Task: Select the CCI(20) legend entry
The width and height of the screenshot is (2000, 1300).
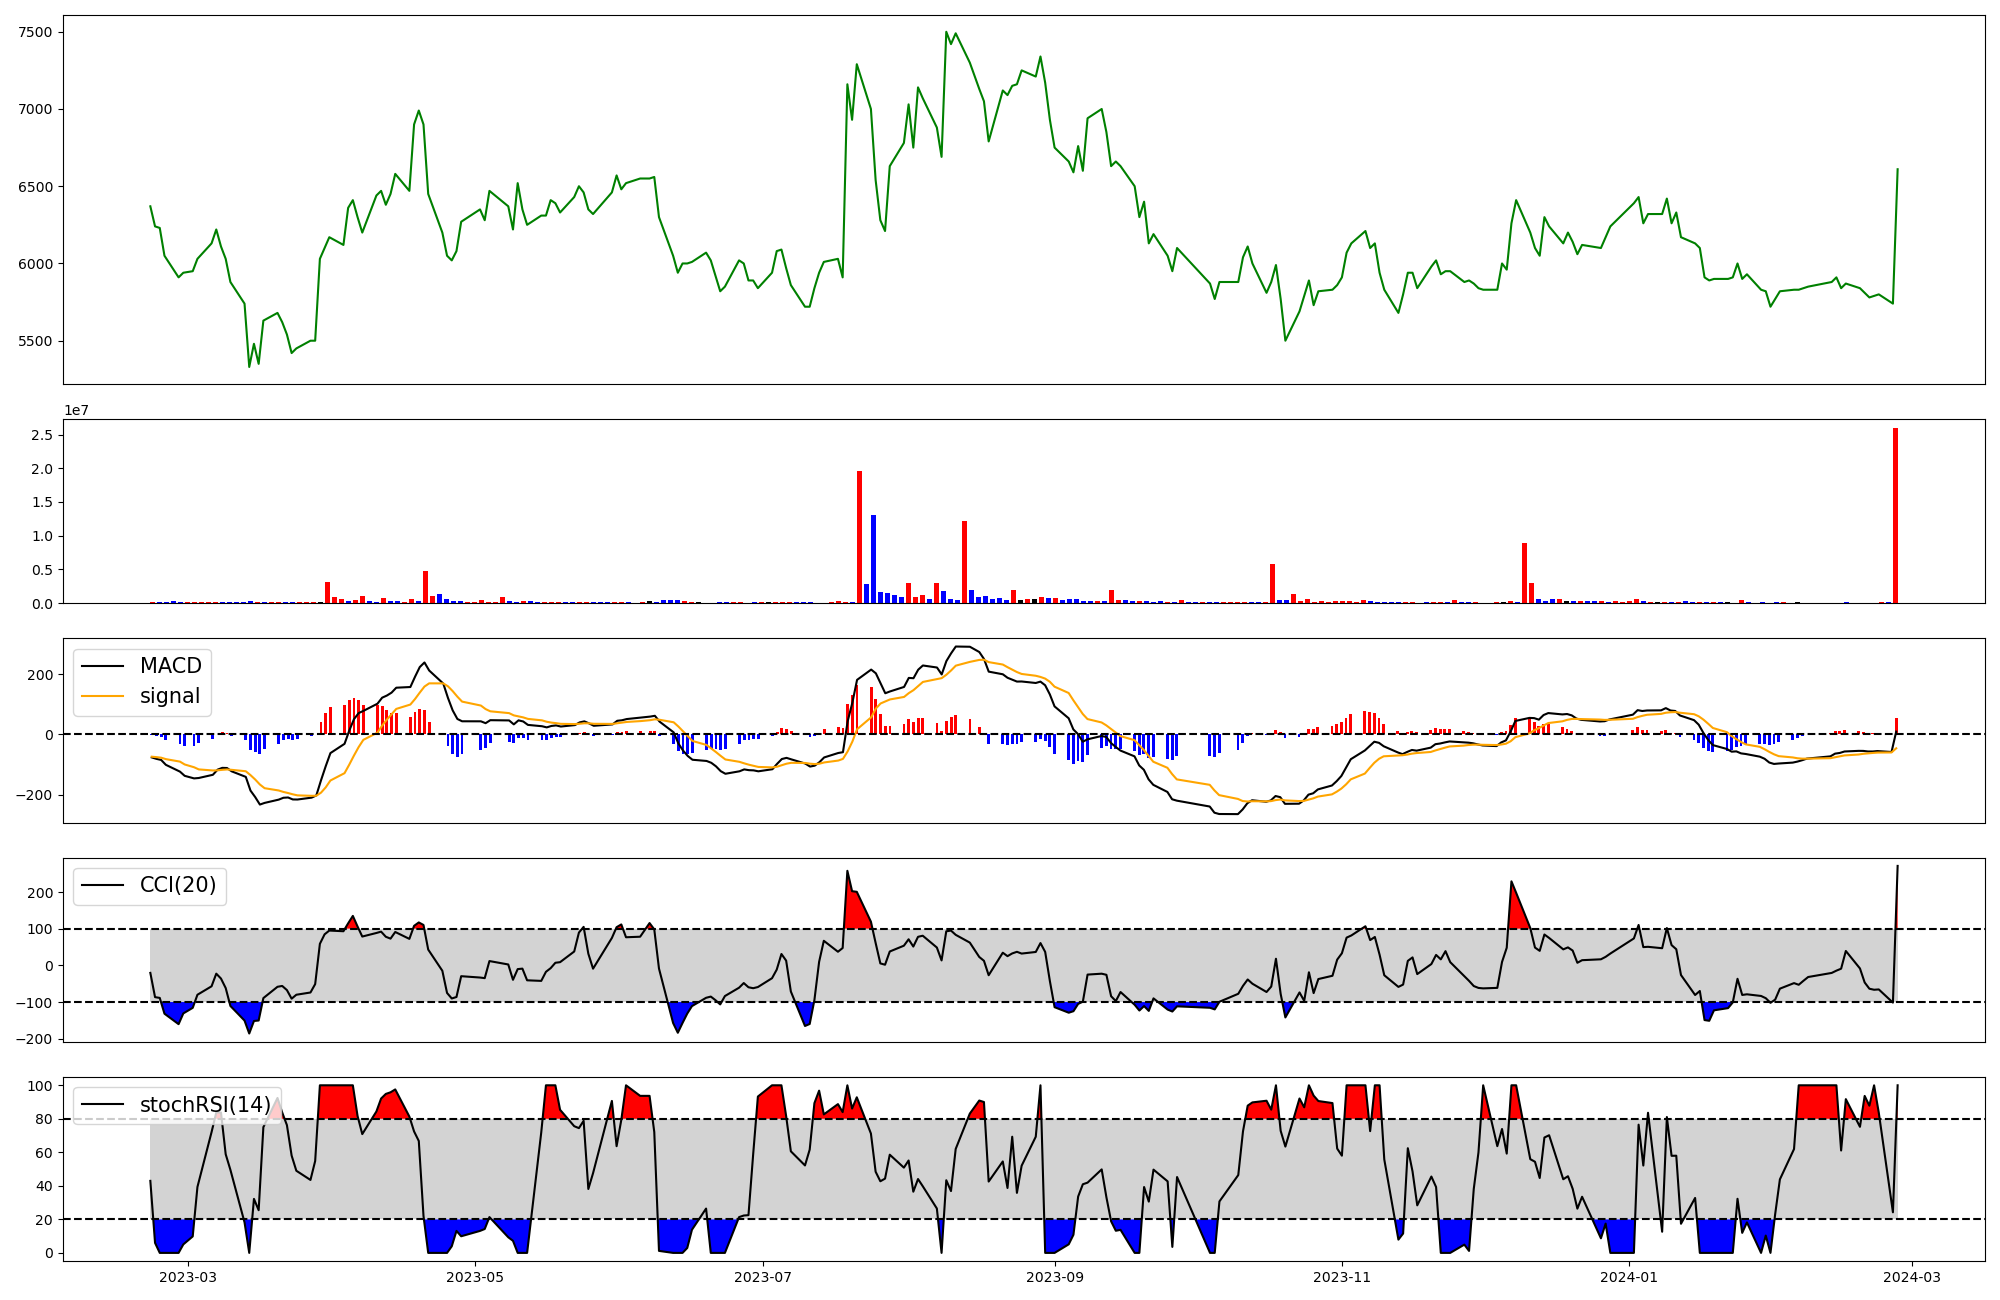Action: pos(177,886)
